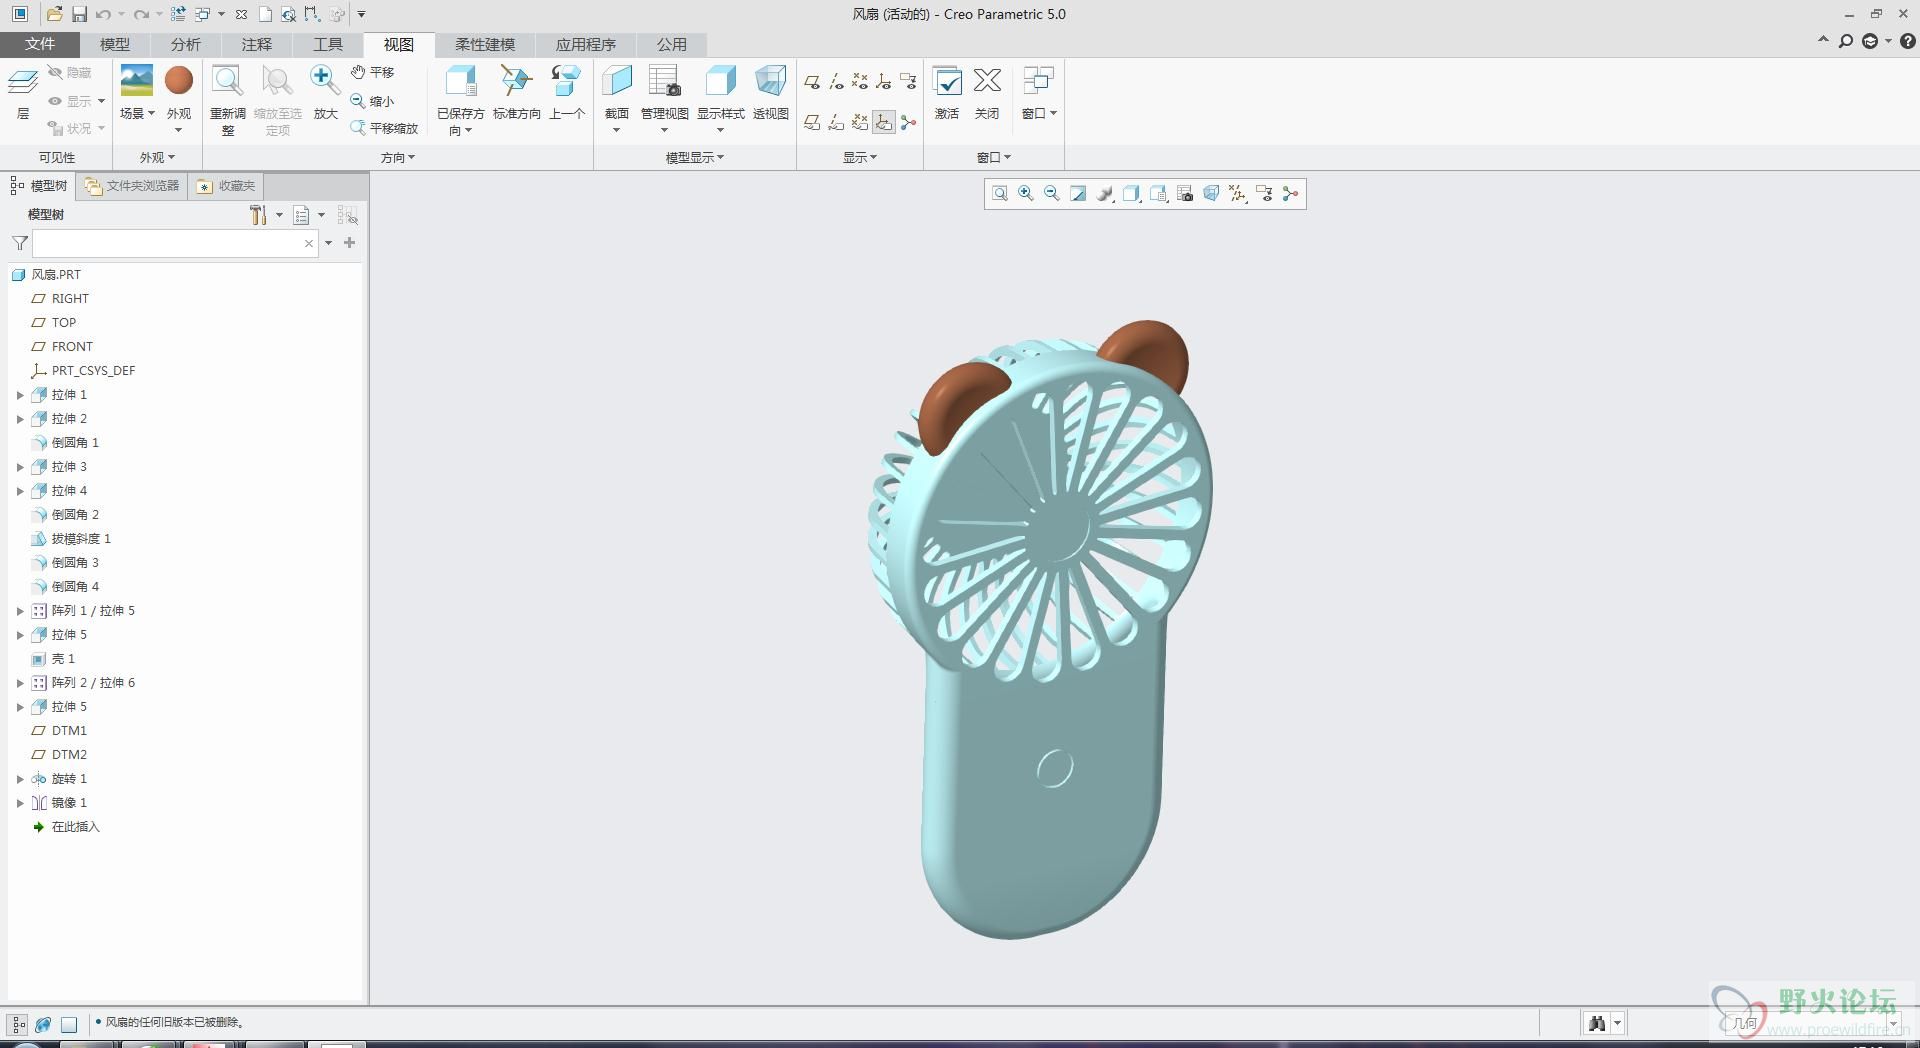Open model tree settings hammer icon
The image size is (1920, 1048).
[258, 215]
